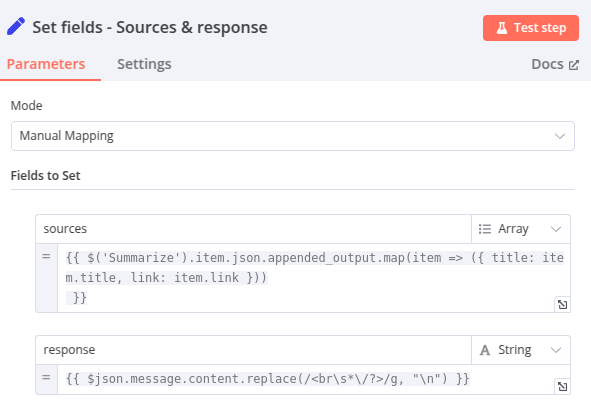591x405 pixels.
Task: Click the 'Fields to Set' heading
Action: [x=45, y=176]
